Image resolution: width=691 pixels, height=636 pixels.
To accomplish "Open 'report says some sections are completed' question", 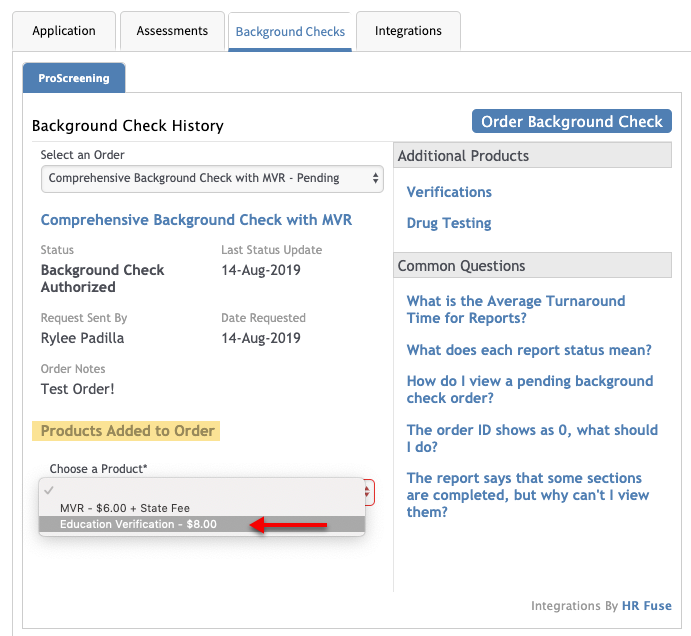I will (x=528, y=495).
